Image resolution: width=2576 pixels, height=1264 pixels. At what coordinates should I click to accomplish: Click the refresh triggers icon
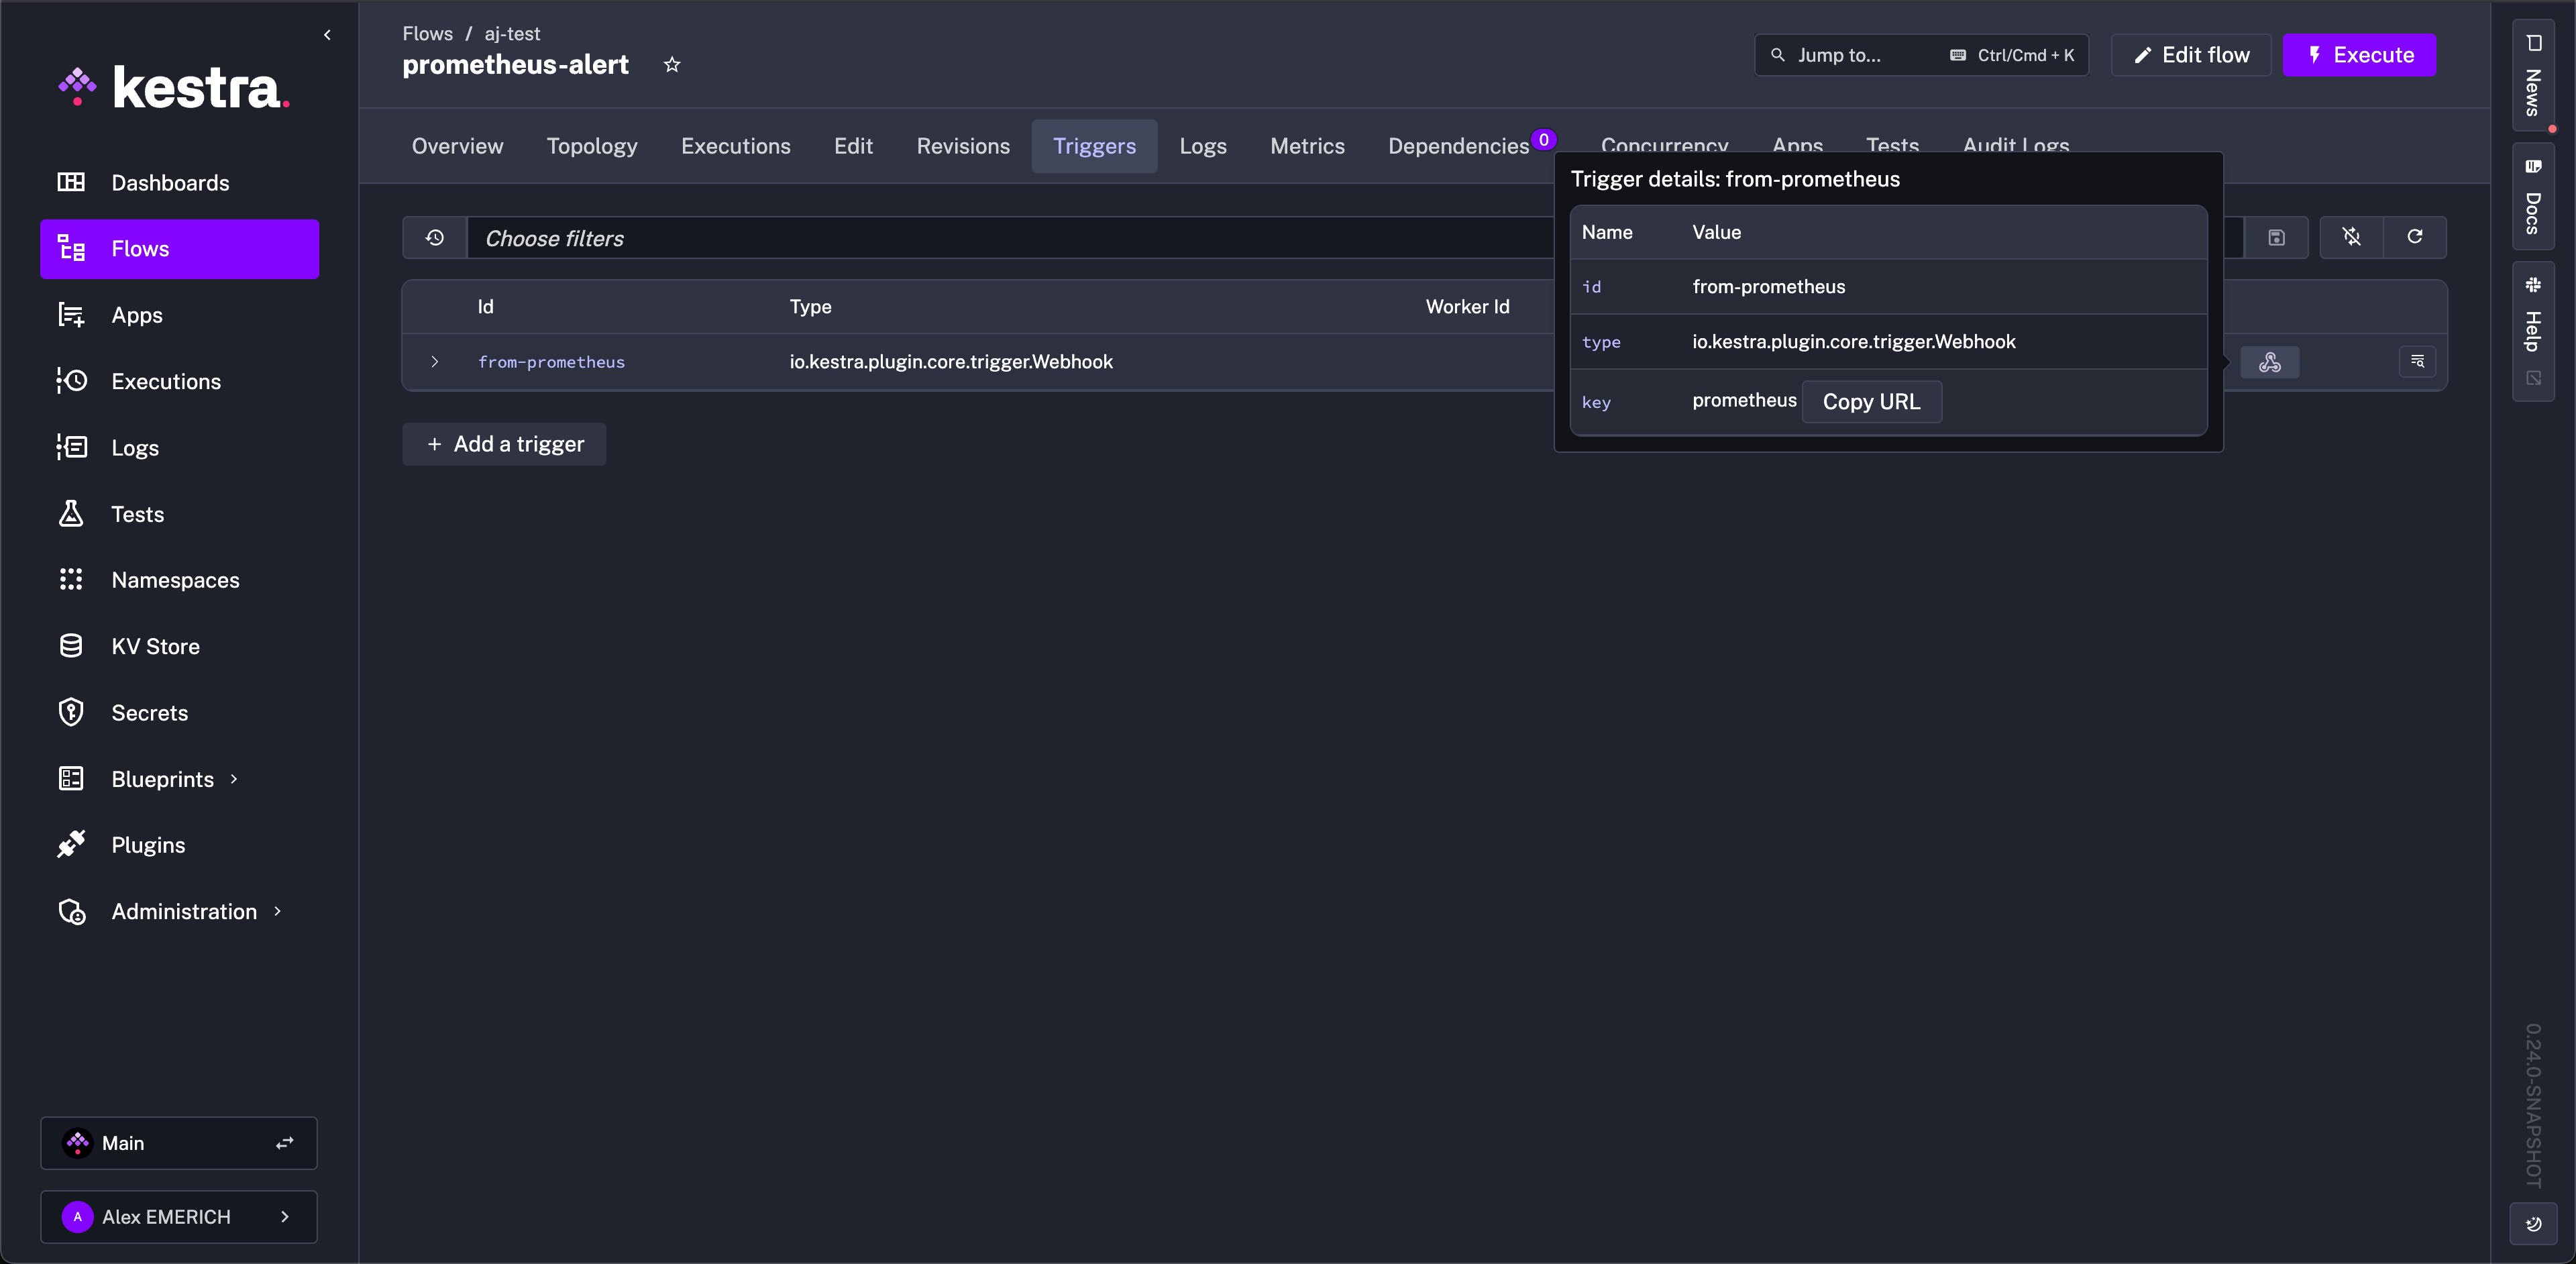2415,237
